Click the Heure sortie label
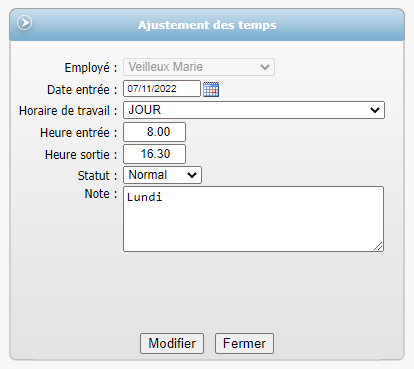This screenshot has width=414, height=369. tap(81, 155)
